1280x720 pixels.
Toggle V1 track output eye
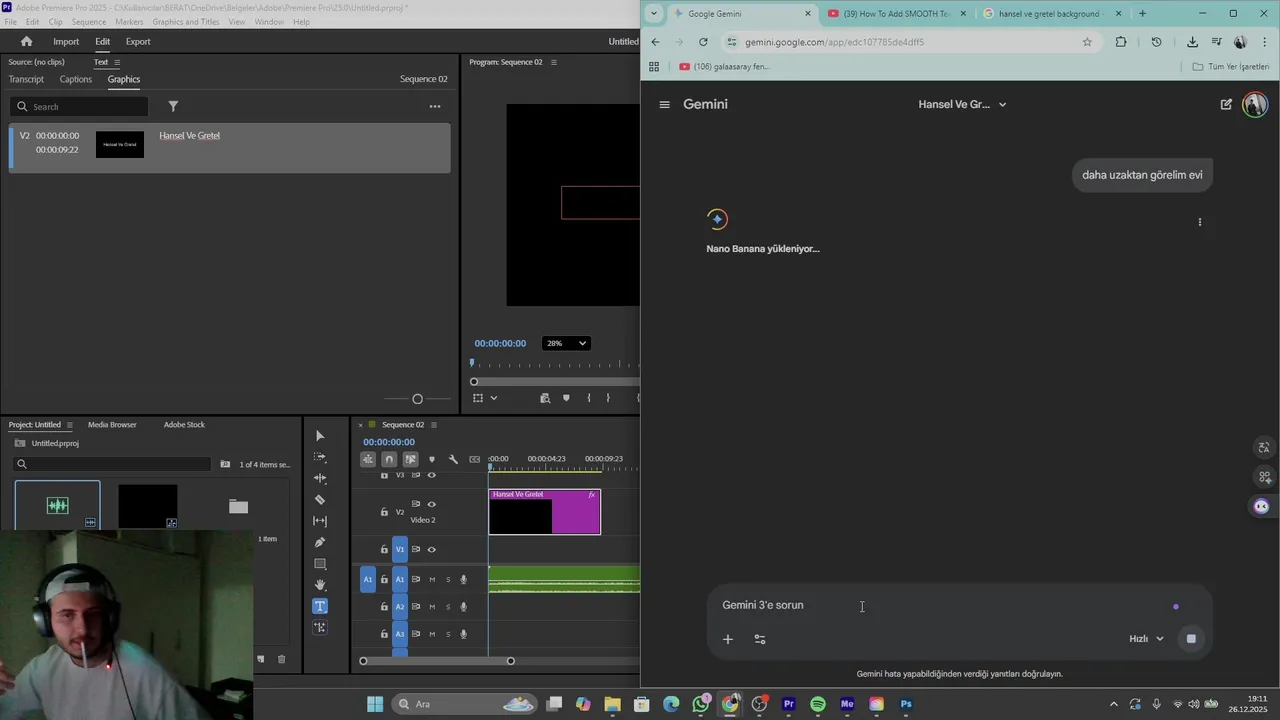click(x=432, y=549)
